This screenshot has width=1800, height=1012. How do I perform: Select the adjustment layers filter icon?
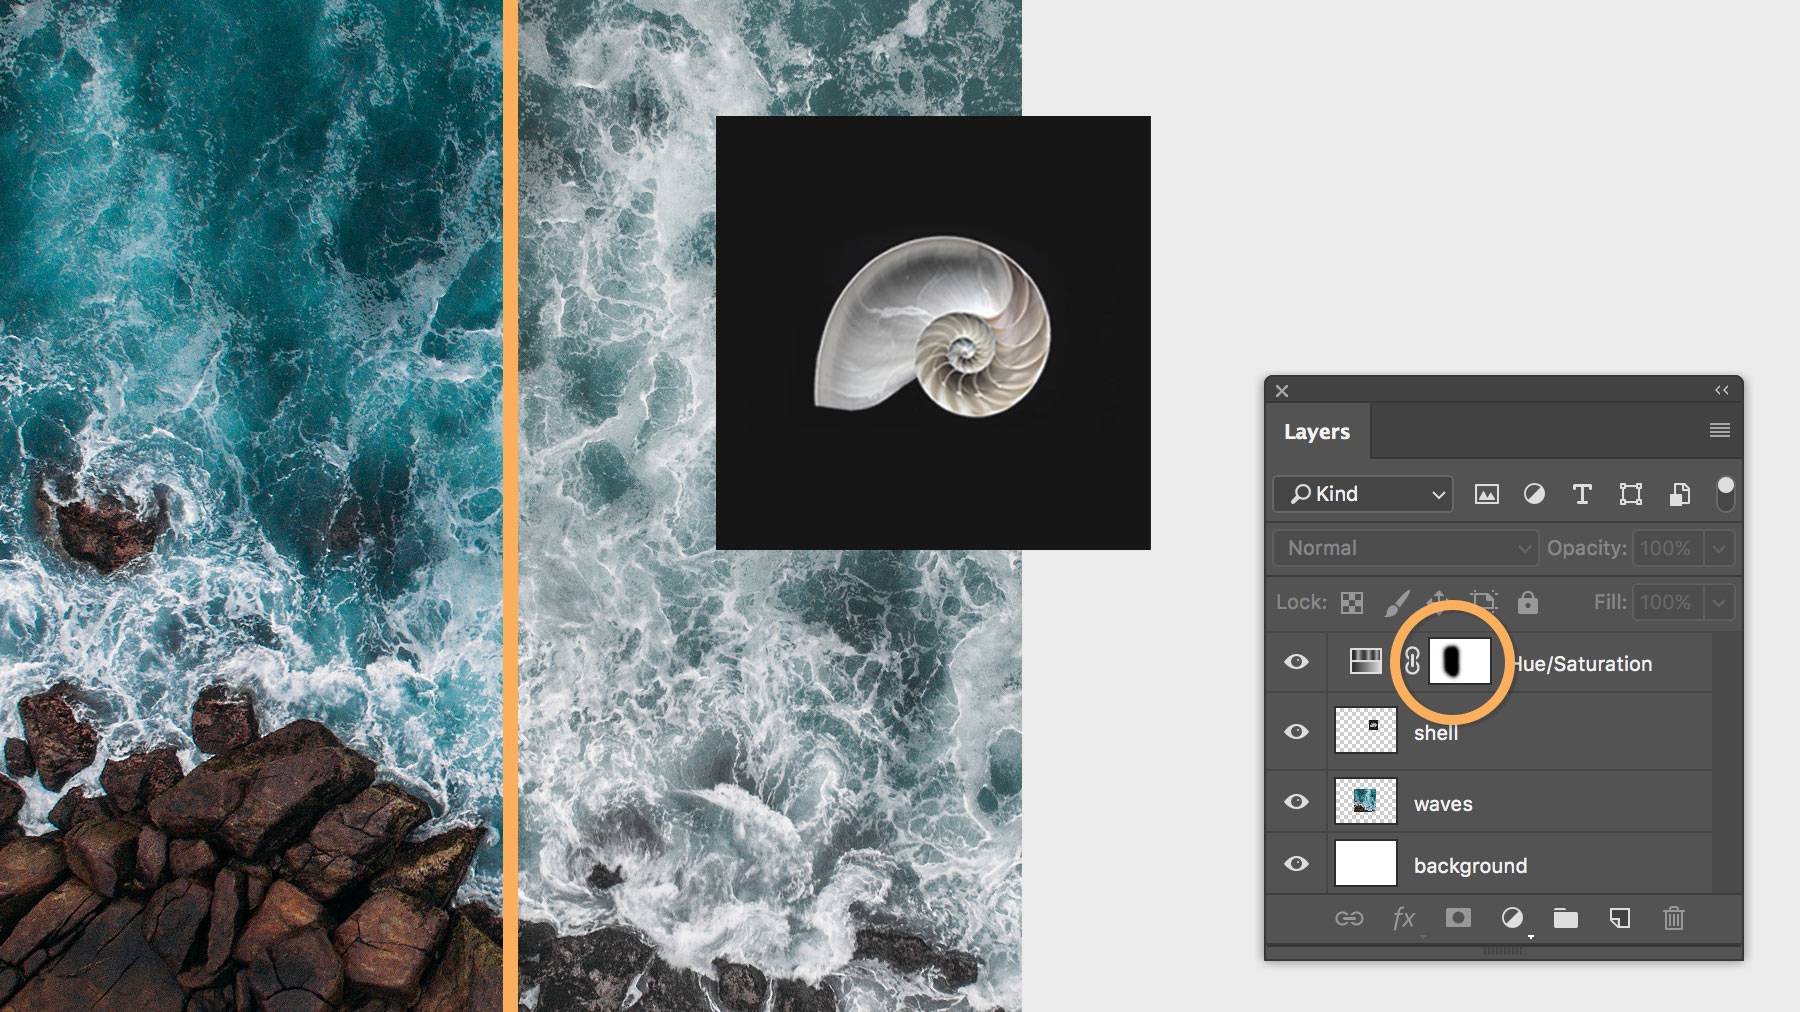coord(1535,494)
